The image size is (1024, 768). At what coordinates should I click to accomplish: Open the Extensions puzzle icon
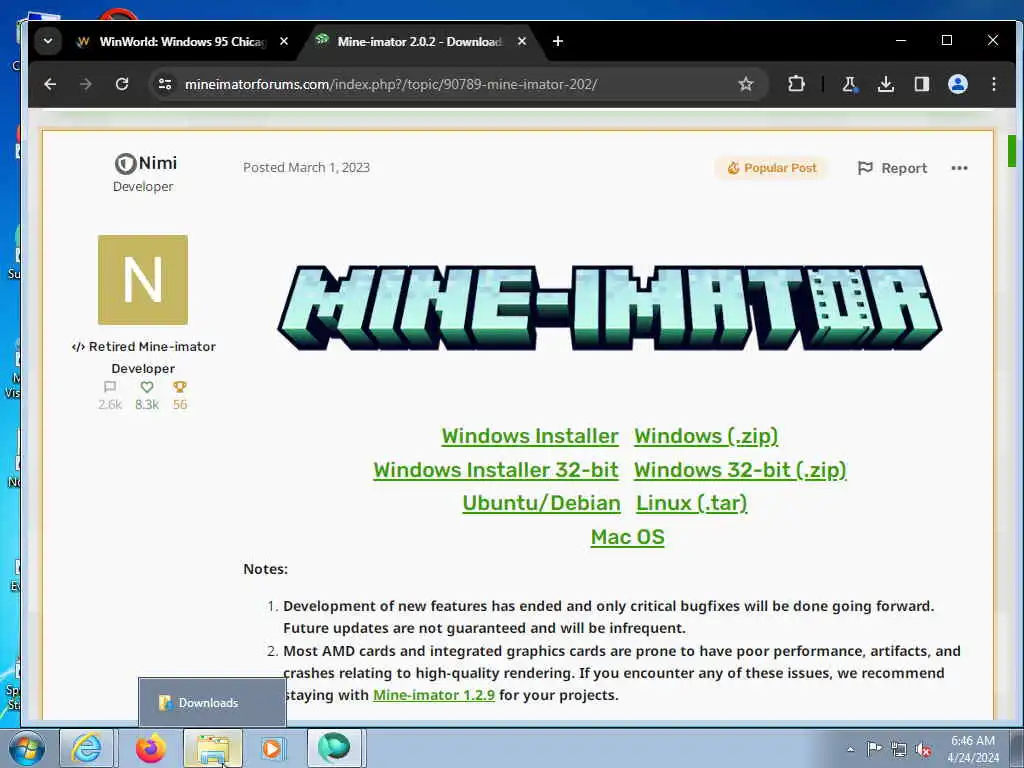pyautogui.click(x=796, y=84)
